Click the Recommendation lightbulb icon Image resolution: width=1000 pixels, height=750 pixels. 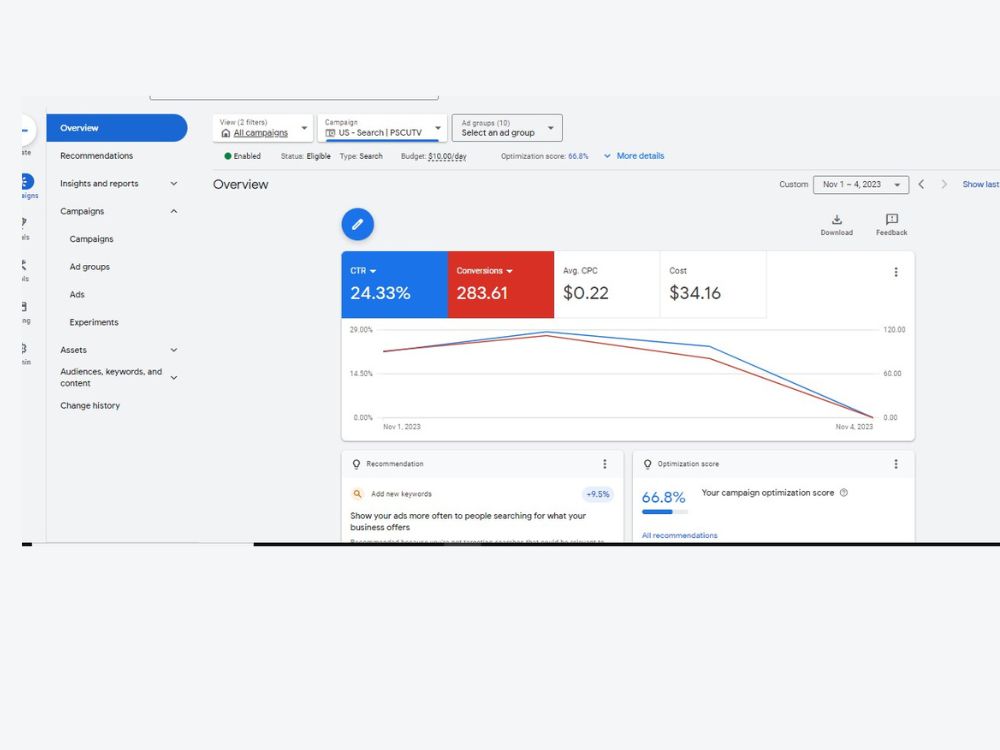coord(357,464)
